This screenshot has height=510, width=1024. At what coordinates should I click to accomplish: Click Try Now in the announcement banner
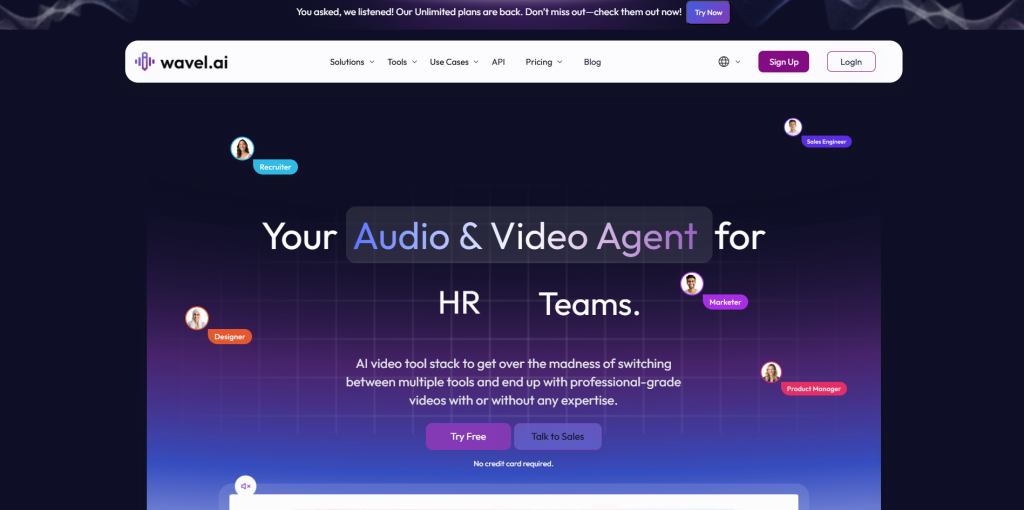click(x=708, y=13)
